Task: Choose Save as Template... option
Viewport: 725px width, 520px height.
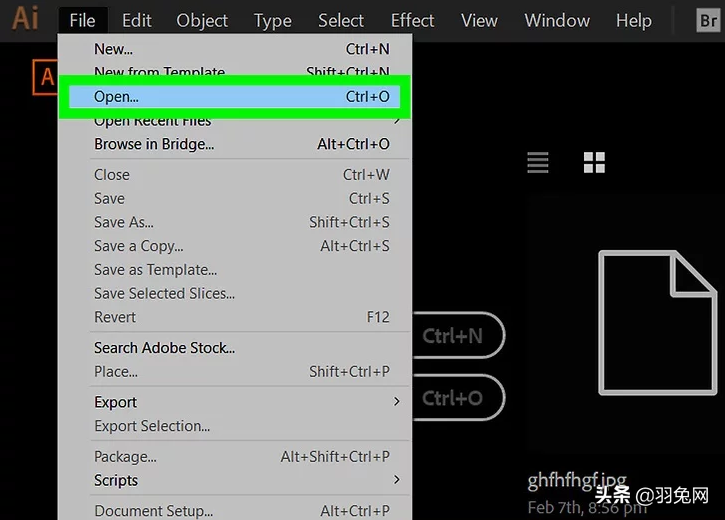Action: pyautogui.click(x=235, y=269)
